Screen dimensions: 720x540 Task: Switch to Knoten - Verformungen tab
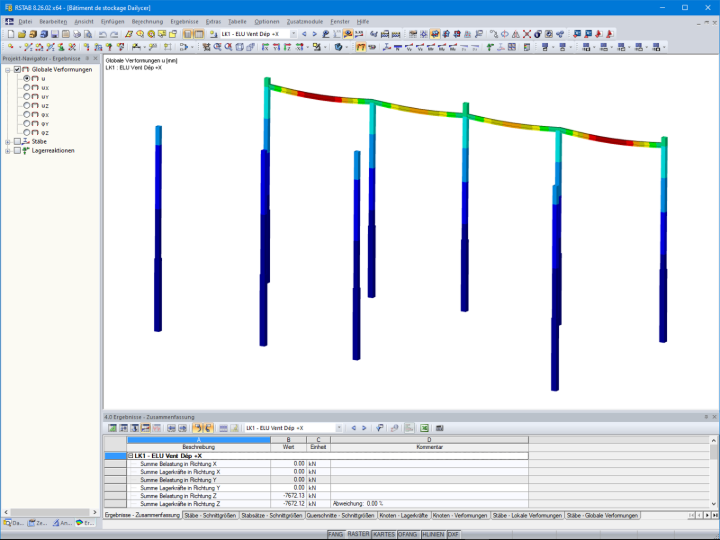[x=460, y=516]
